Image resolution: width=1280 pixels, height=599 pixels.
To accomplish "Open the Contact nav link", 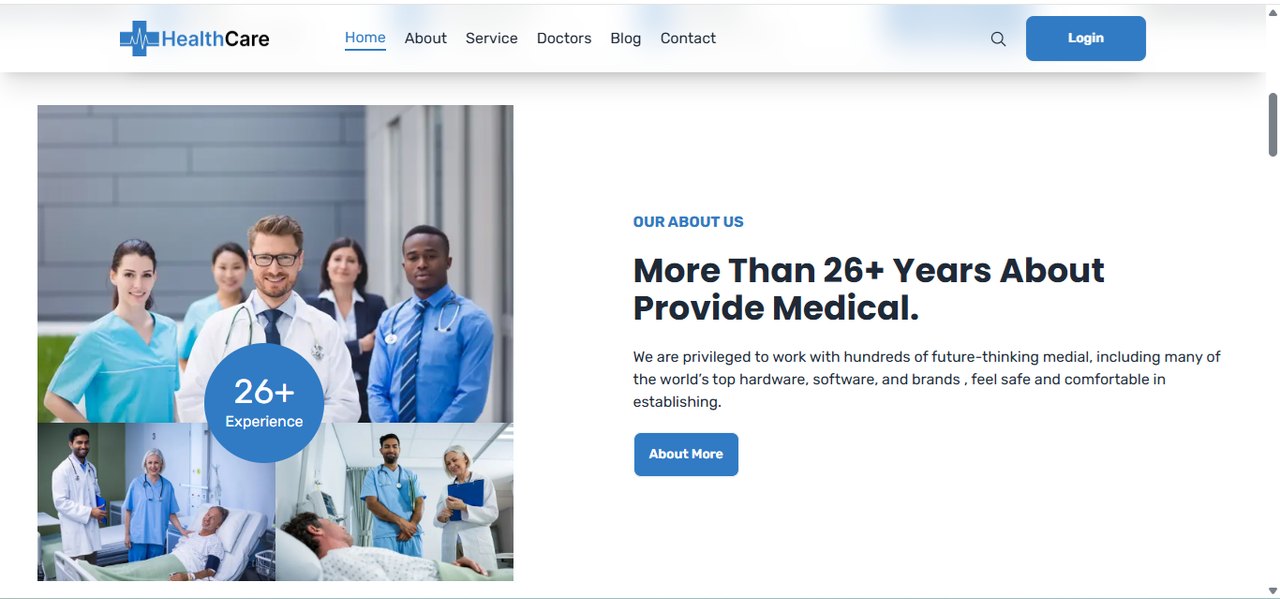I will click(688, 38).
